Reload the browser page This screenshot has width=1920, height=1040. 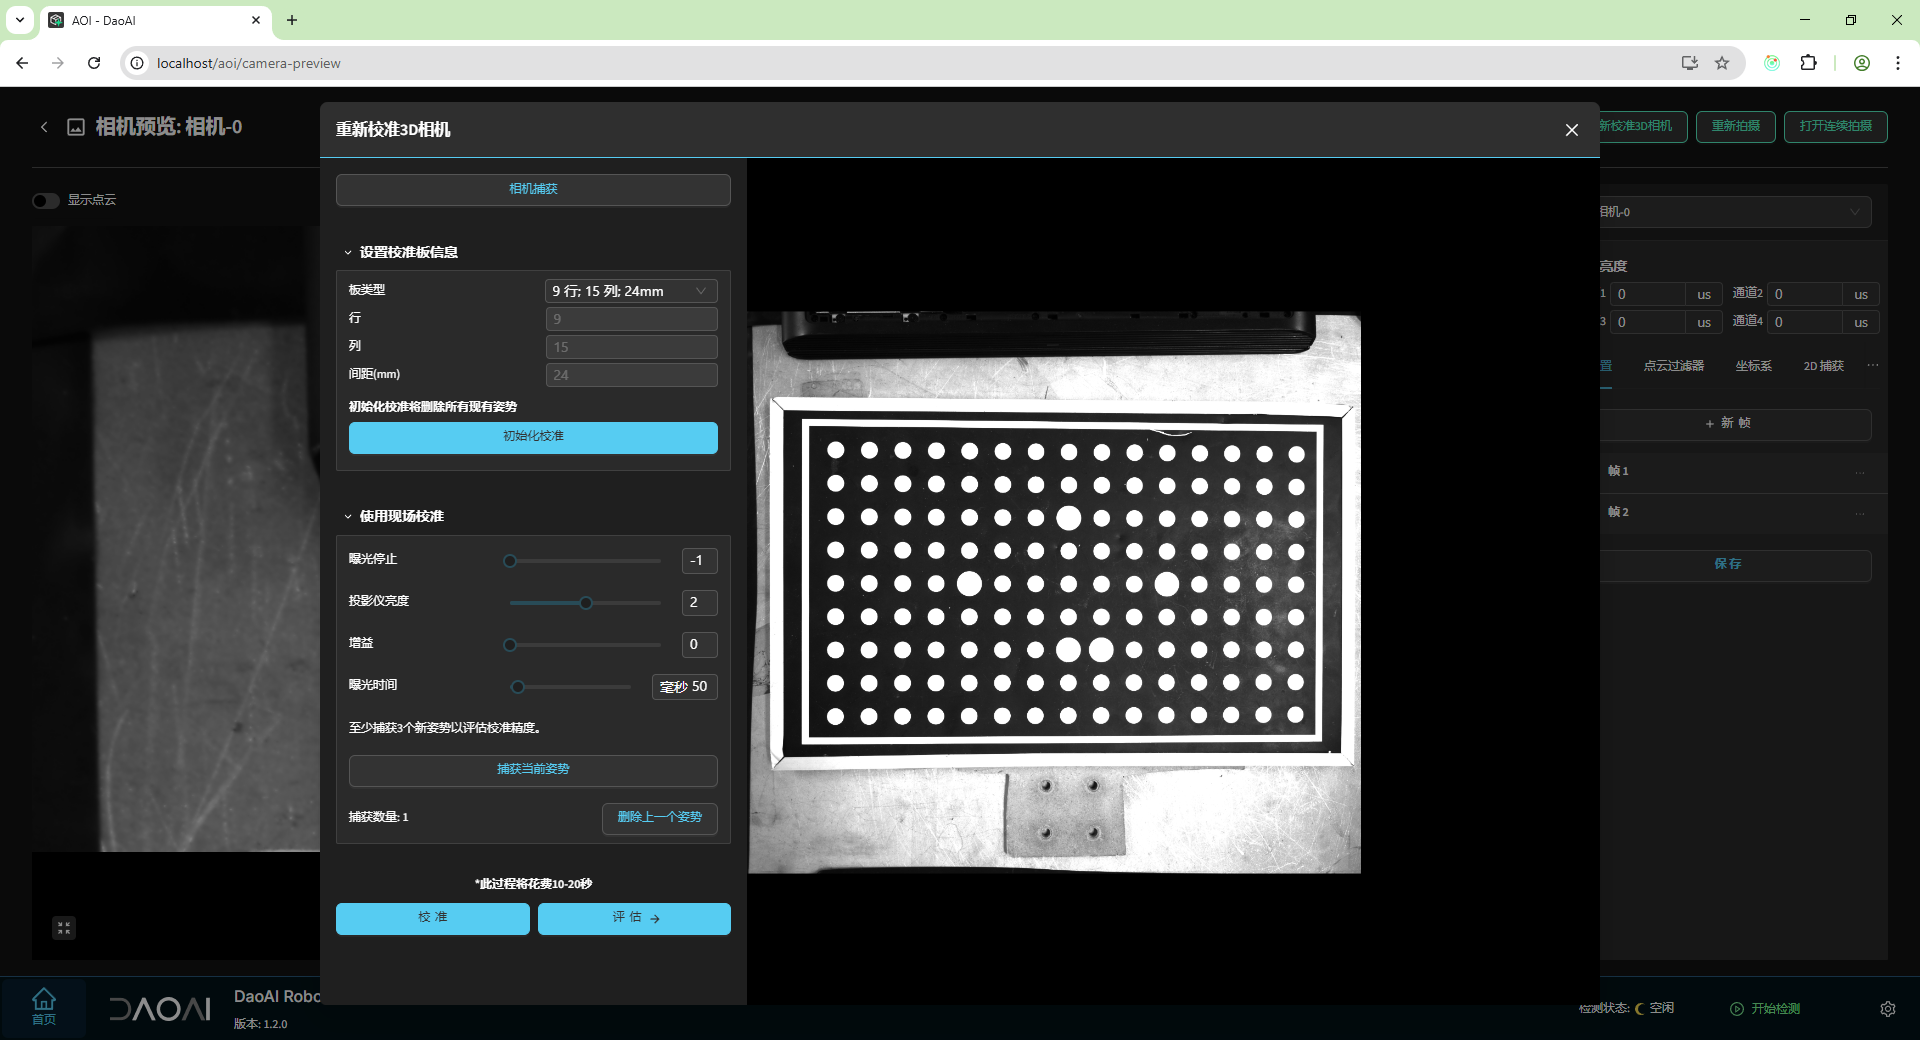click(x=94, y=63)
